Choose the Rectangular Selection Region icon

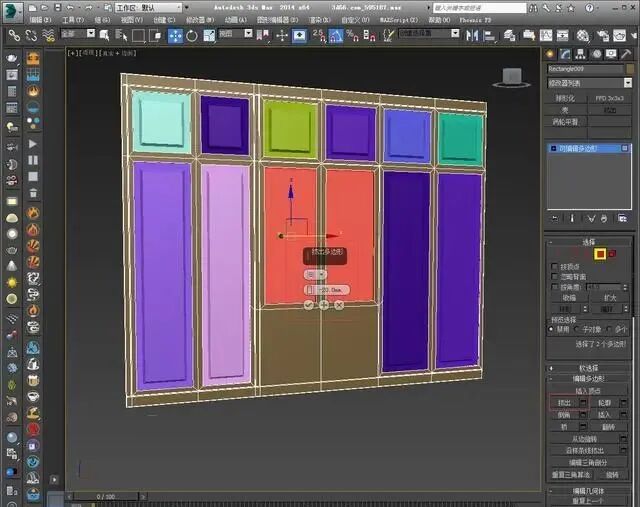click(138, 36)
